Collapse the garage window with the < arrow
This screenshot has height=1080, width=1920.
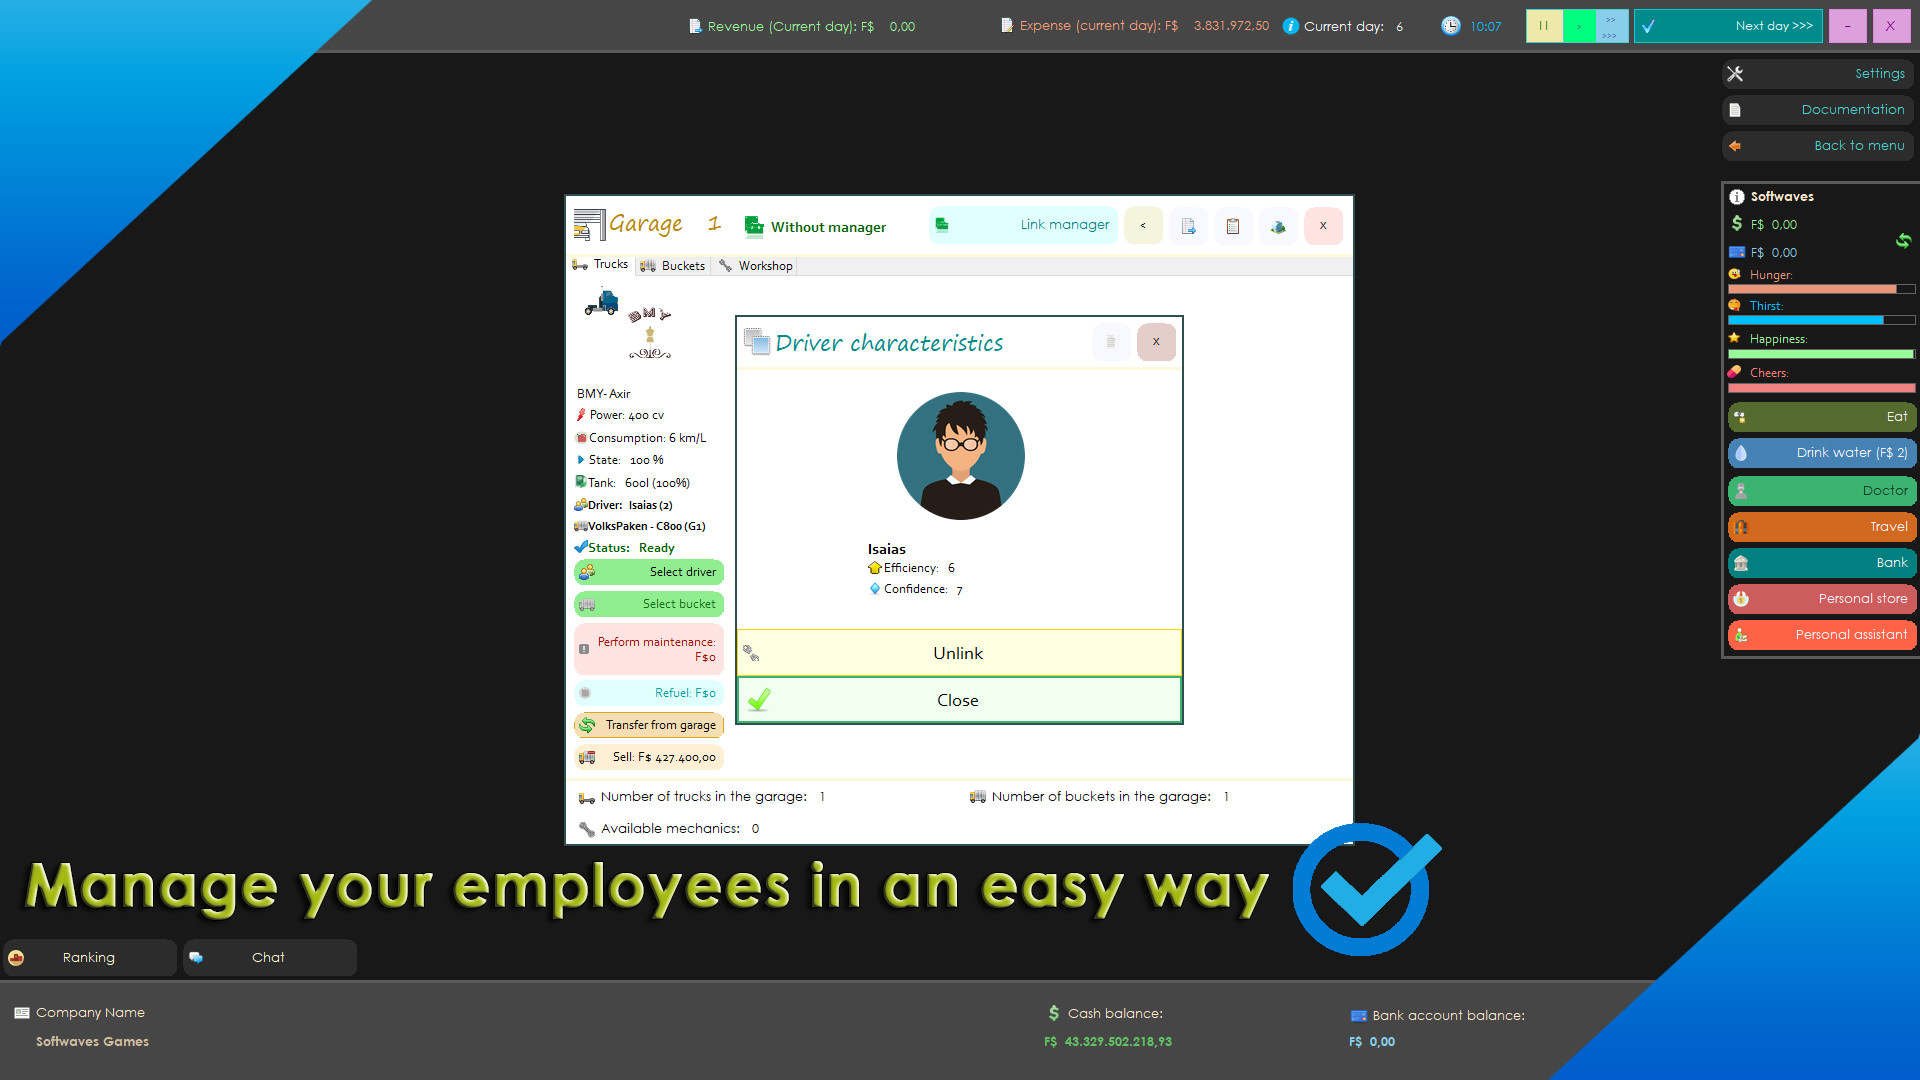pos(1143,226)
